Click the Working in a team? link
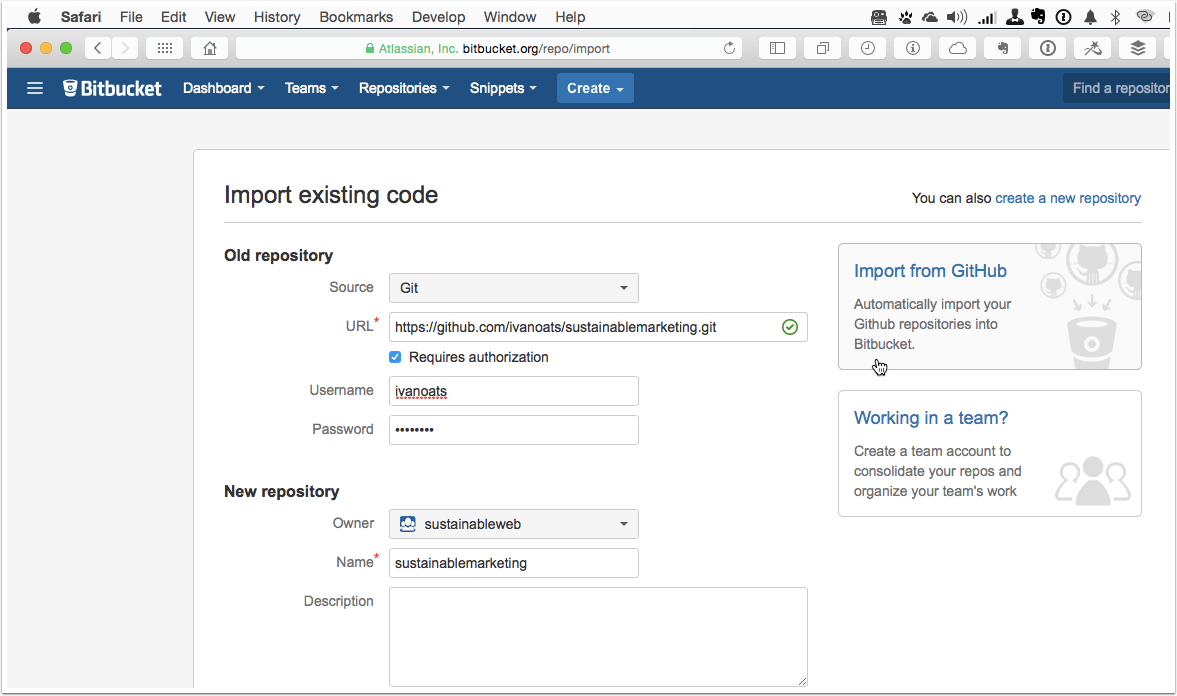This screenshot has width=1177, height=696. click(931, 418)
